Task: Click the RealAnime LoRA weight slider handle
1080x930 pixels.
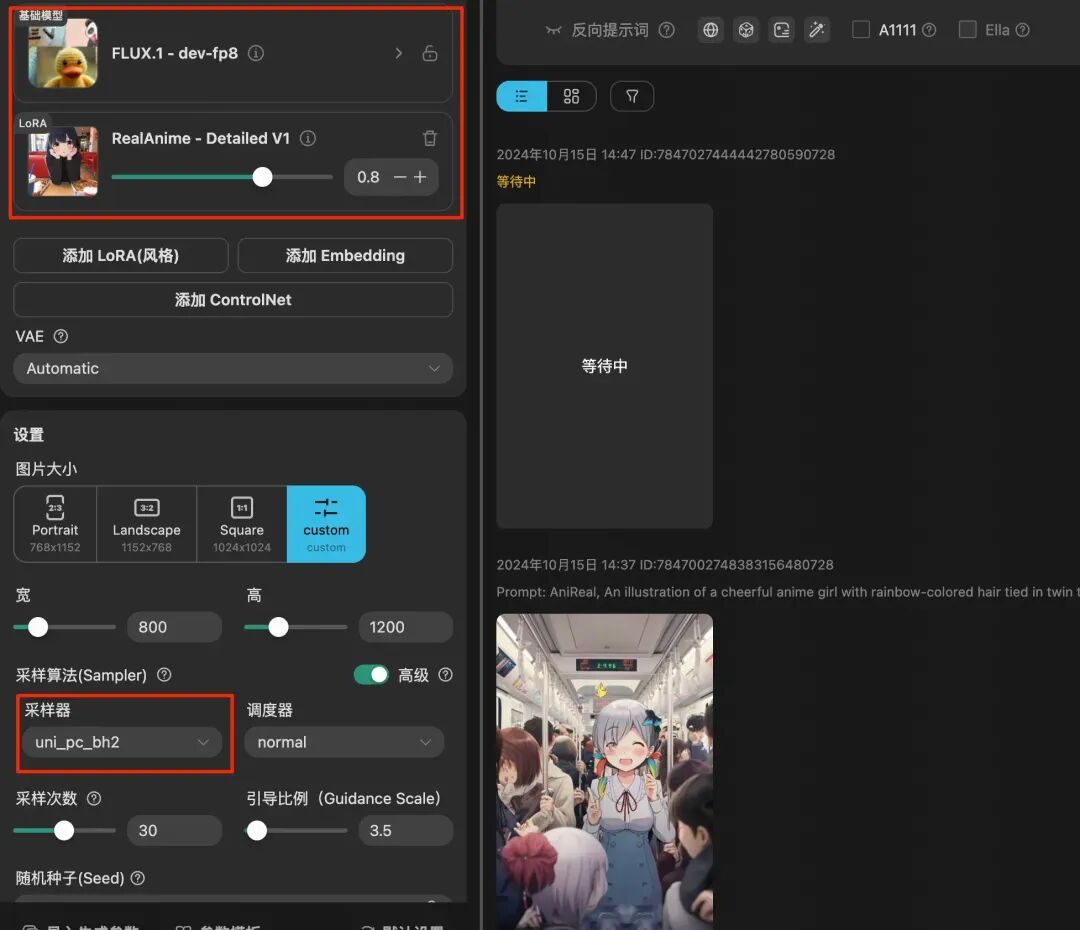Action: (262, 177)
